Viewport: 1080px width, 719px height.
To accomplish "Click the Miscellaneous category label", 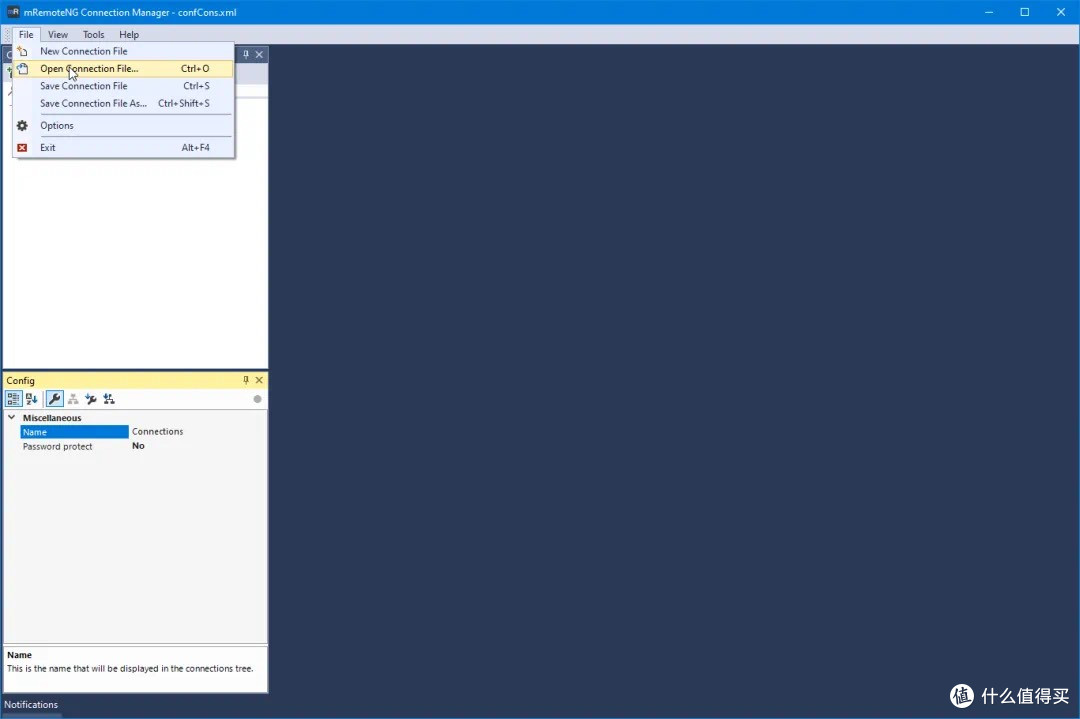I will point(52,418).
